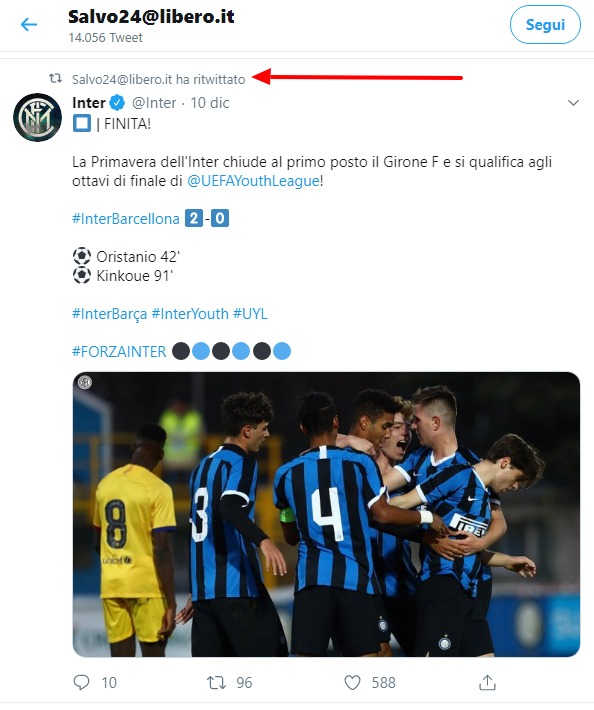Share the tweet via upload icon
This screenshot has height=710, width=594.
[x=487, y=682]
